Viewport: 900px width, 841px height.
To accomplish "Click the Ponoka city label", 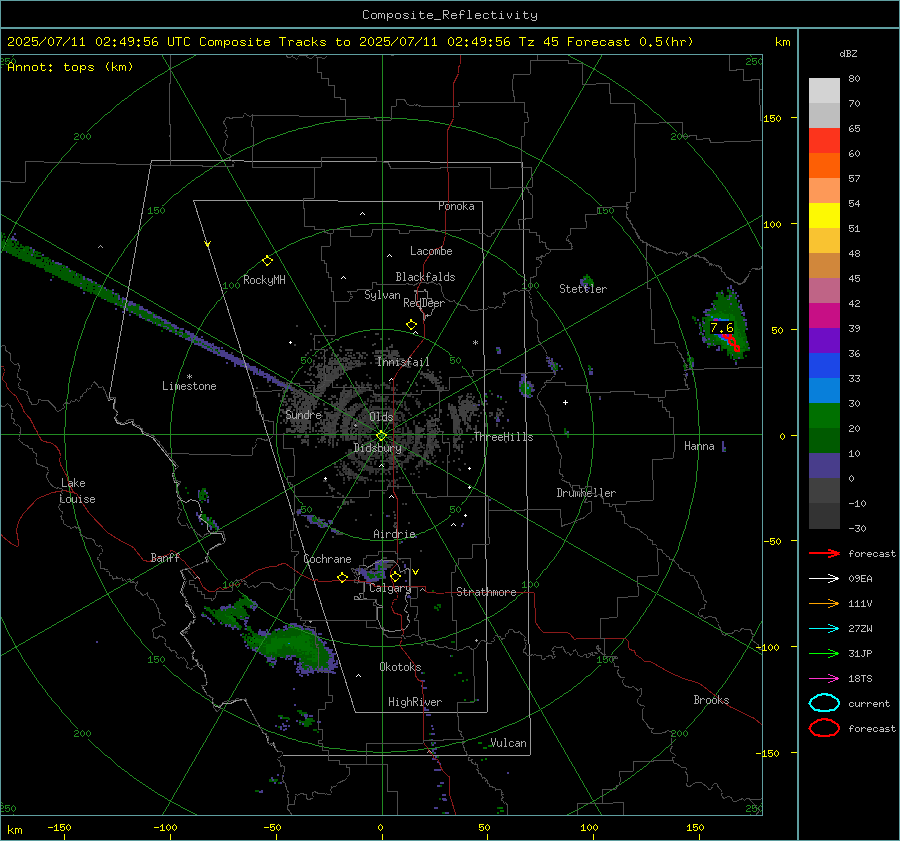I will (x=456, y=206).
